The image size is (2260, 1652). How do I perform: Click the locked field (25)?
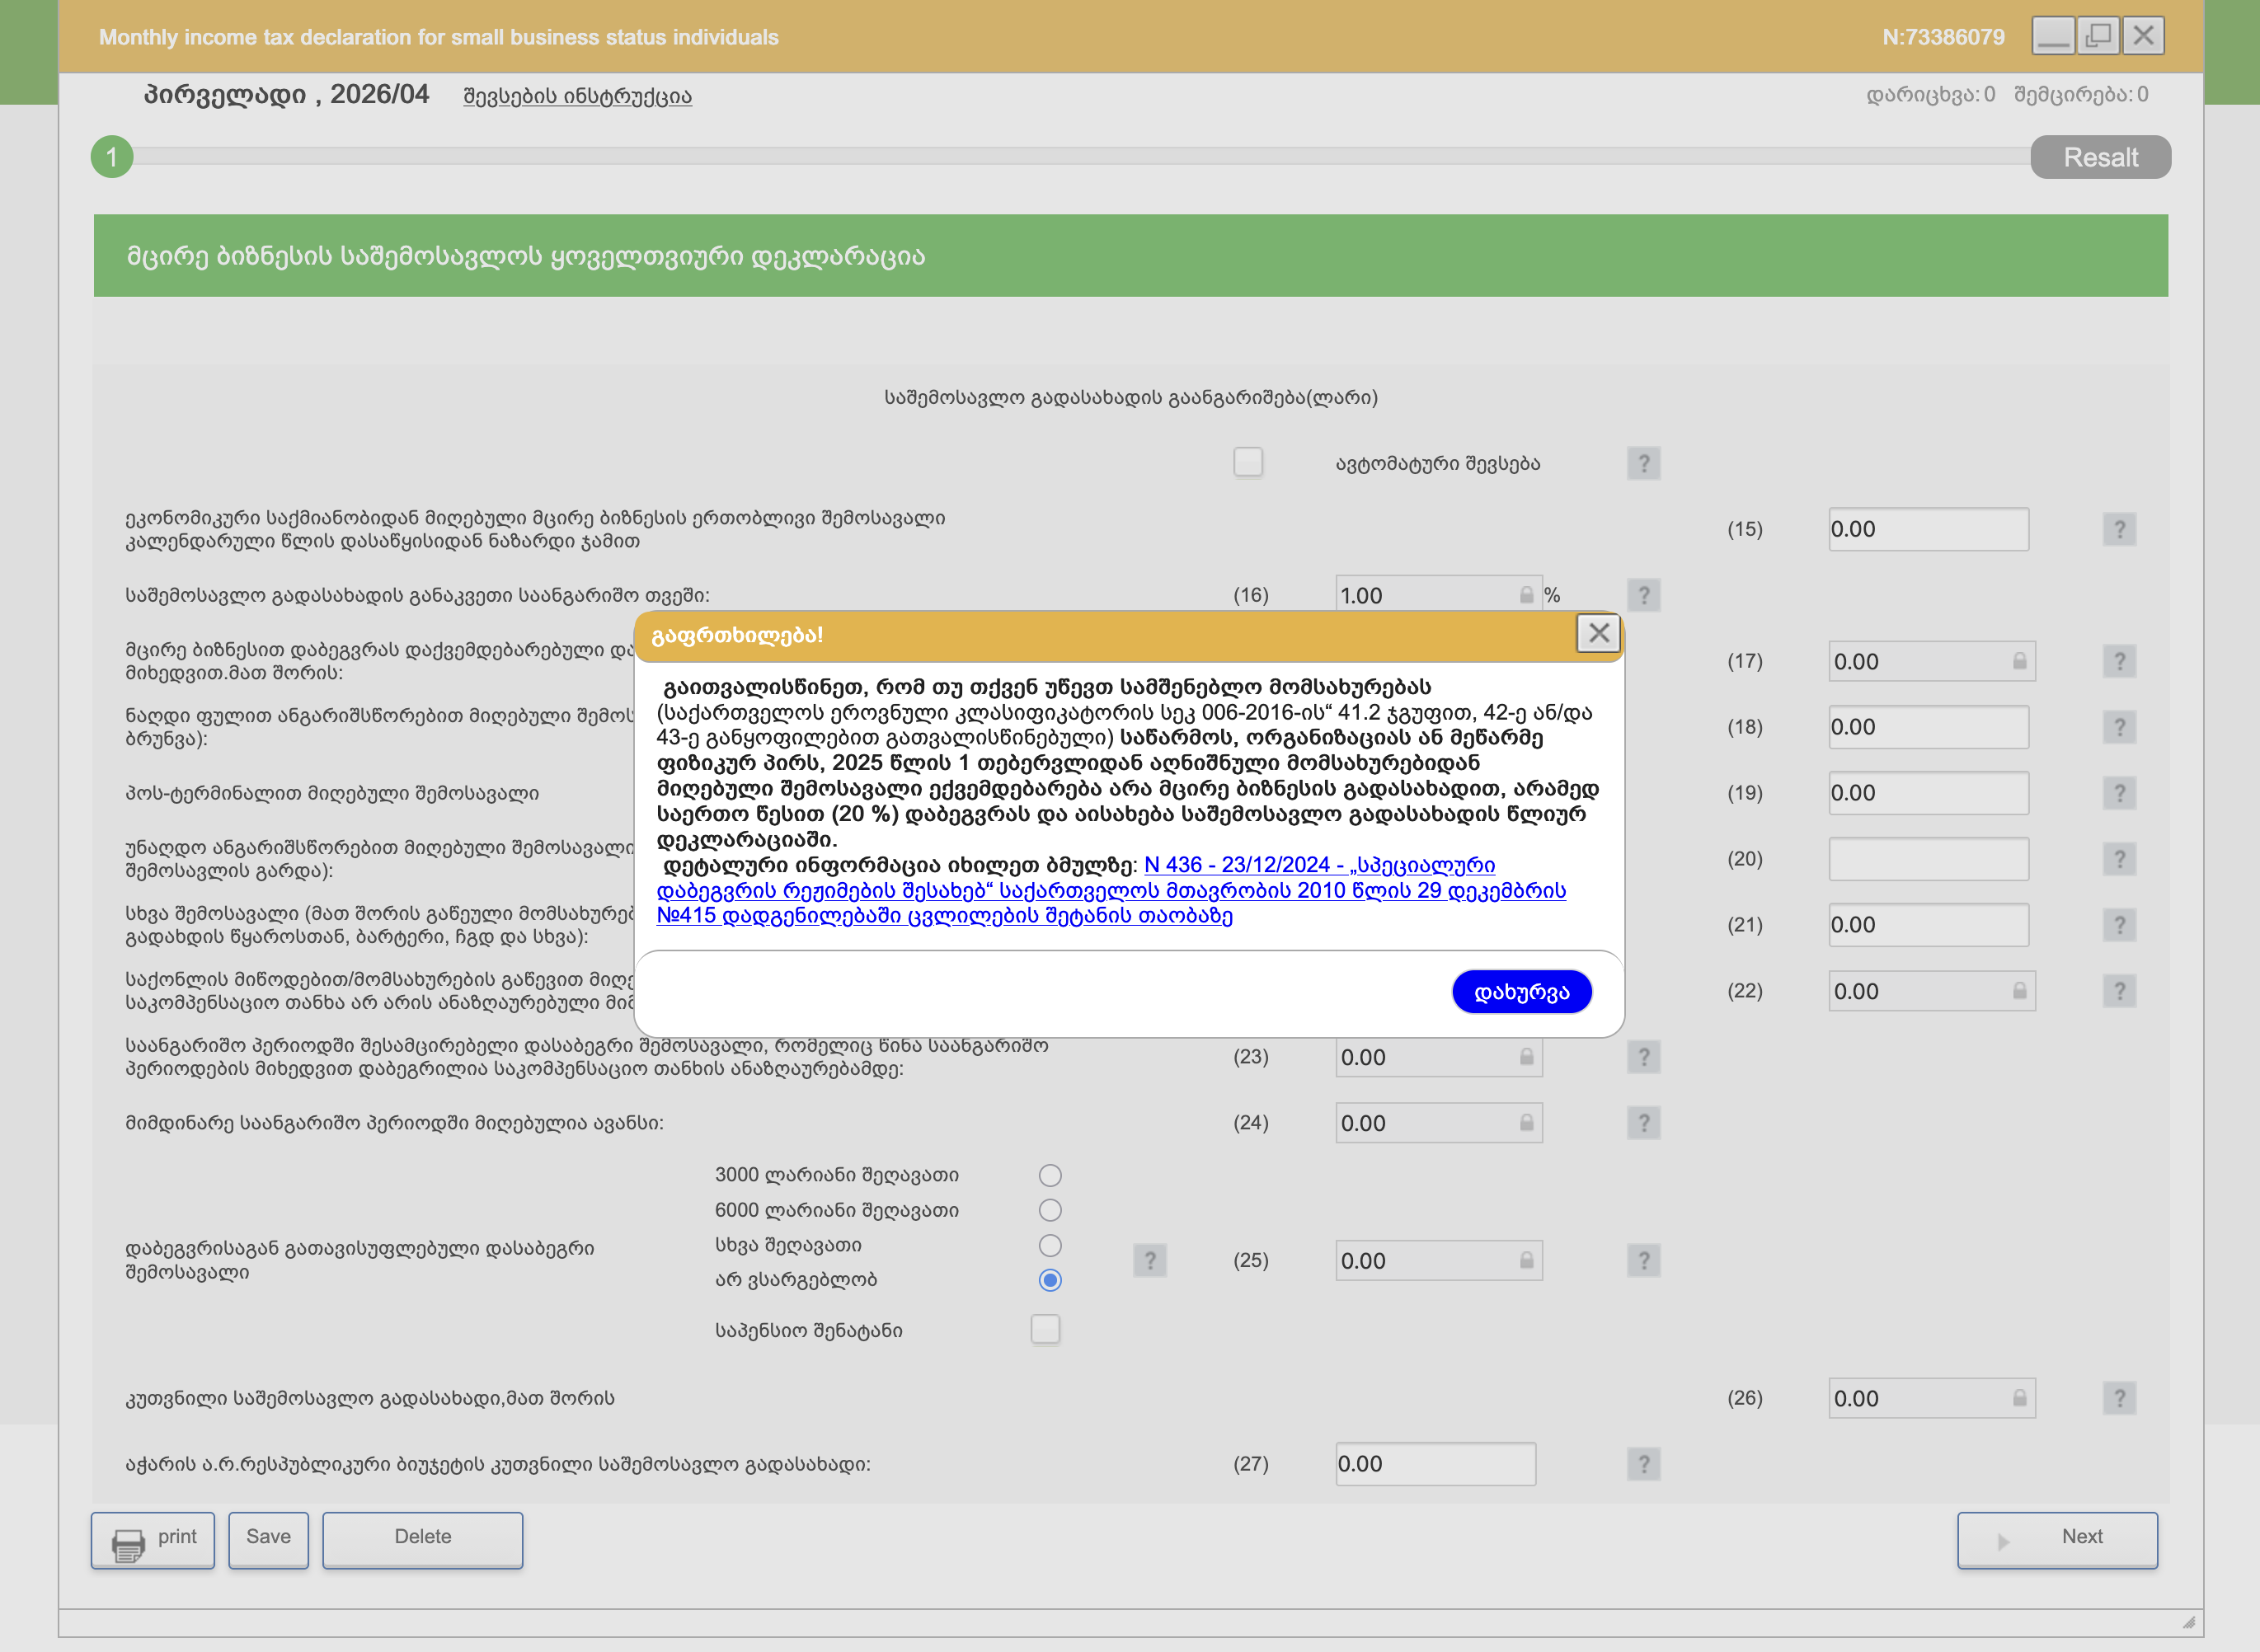tap(1438, 1261)
